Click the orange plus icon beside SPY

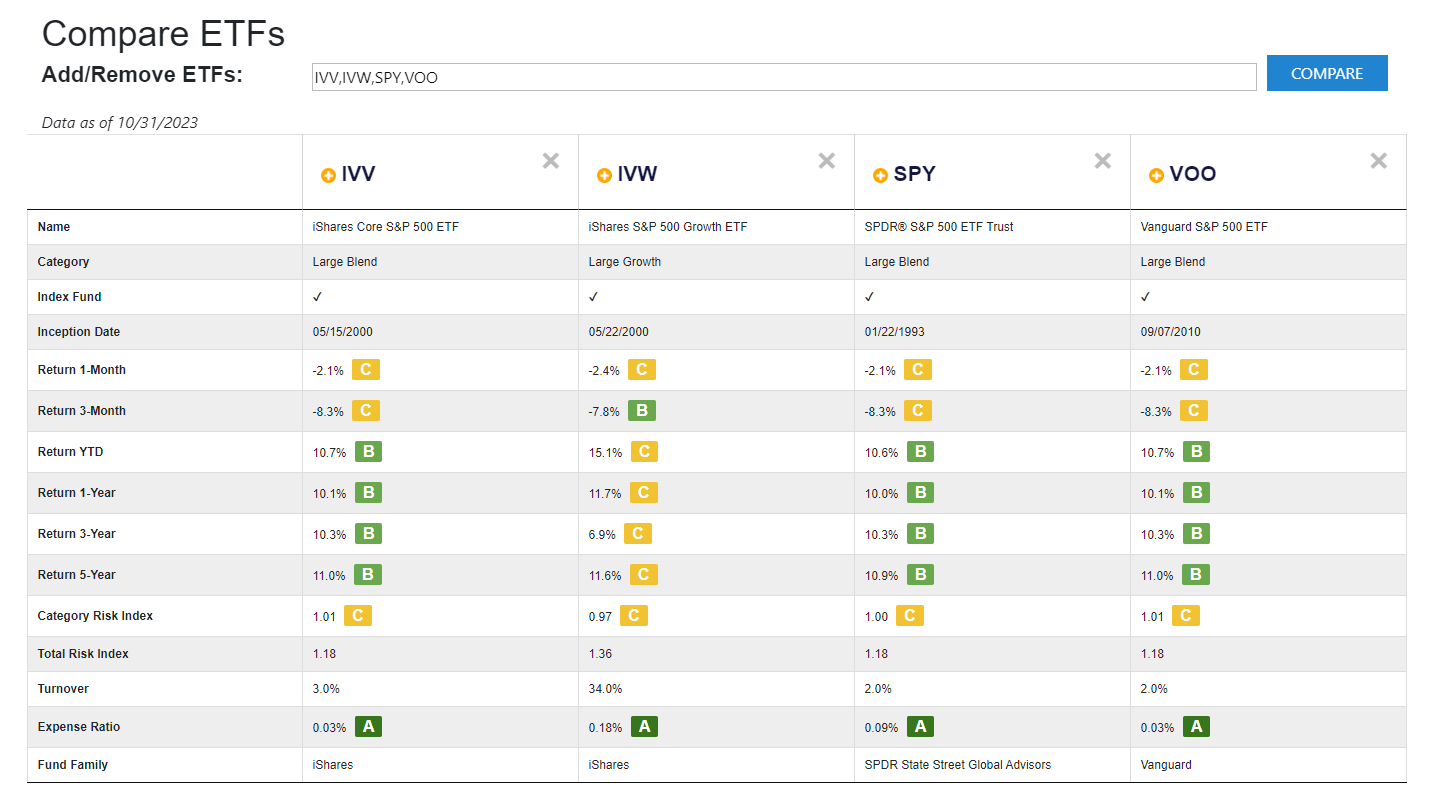click(880, 175)
